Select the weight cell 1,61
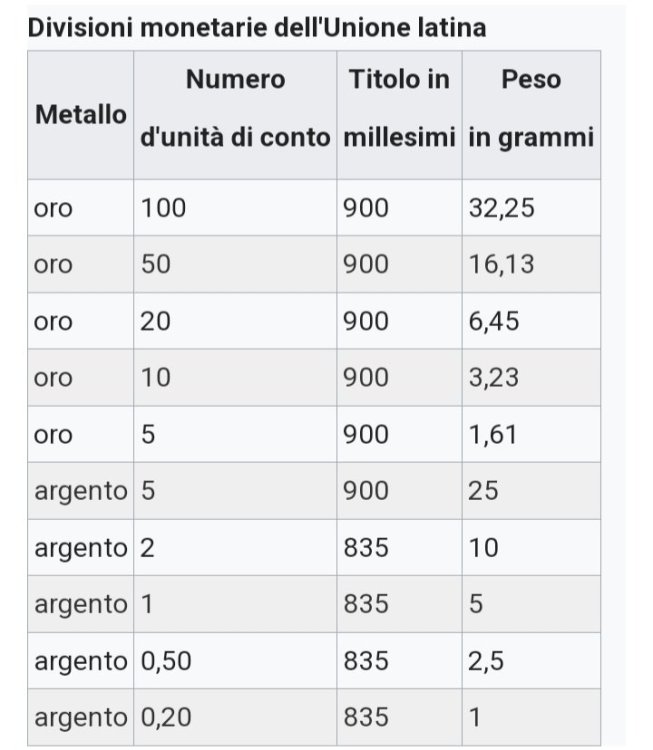 (x=492, y=435)
